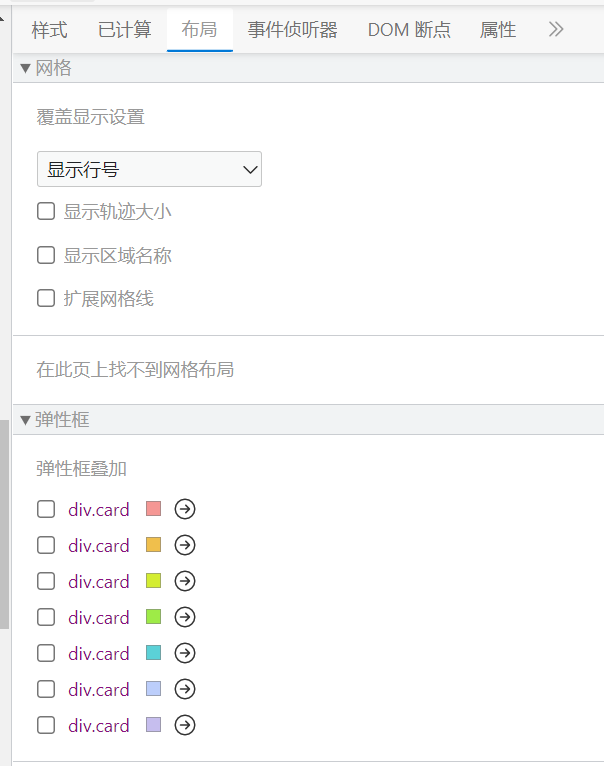Toggle the 显示区域名称 checkbox

coord(46,255)
